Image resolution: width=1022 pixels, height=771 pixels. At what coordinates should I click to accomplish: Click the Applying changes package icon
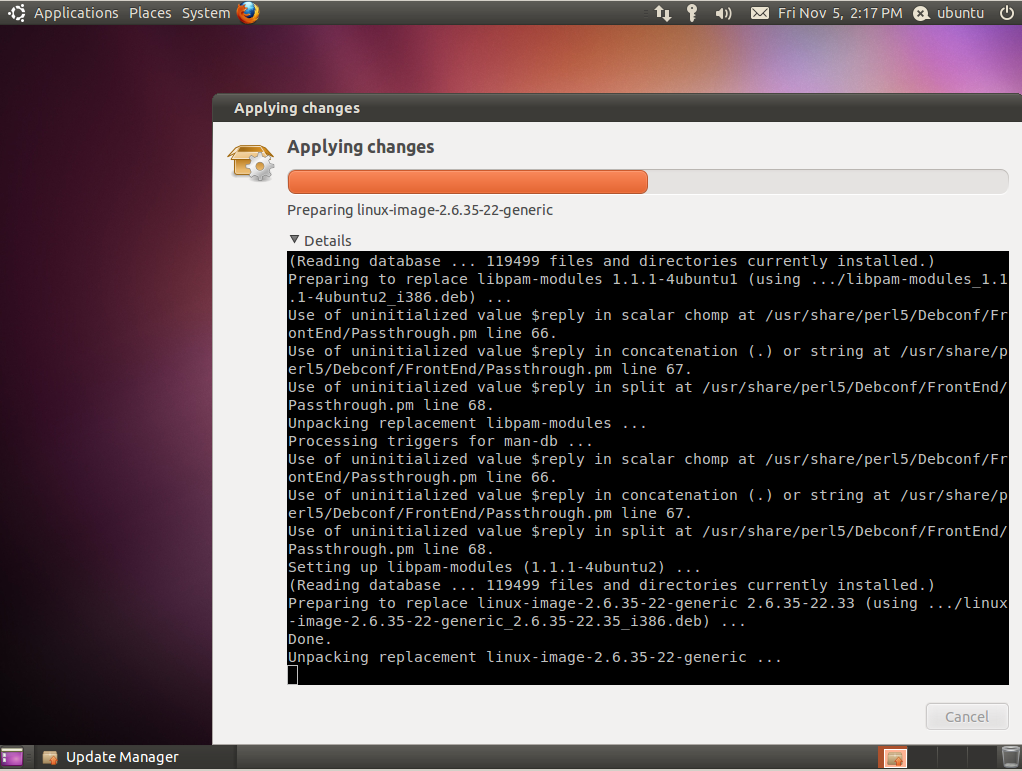(250, 161)
